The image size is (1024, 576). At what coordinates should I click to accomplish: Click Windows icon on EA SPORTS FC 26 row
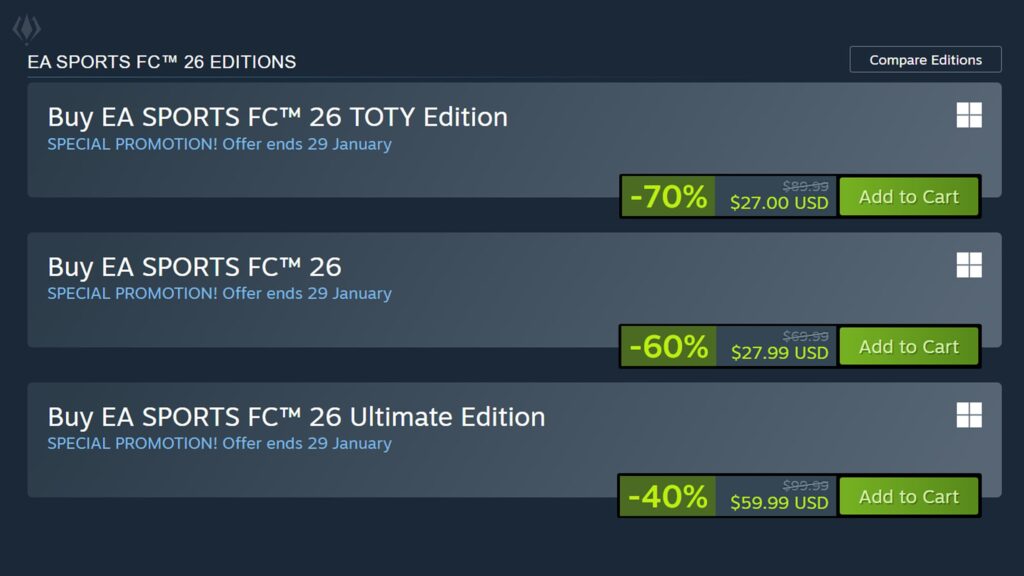(968, 265)
